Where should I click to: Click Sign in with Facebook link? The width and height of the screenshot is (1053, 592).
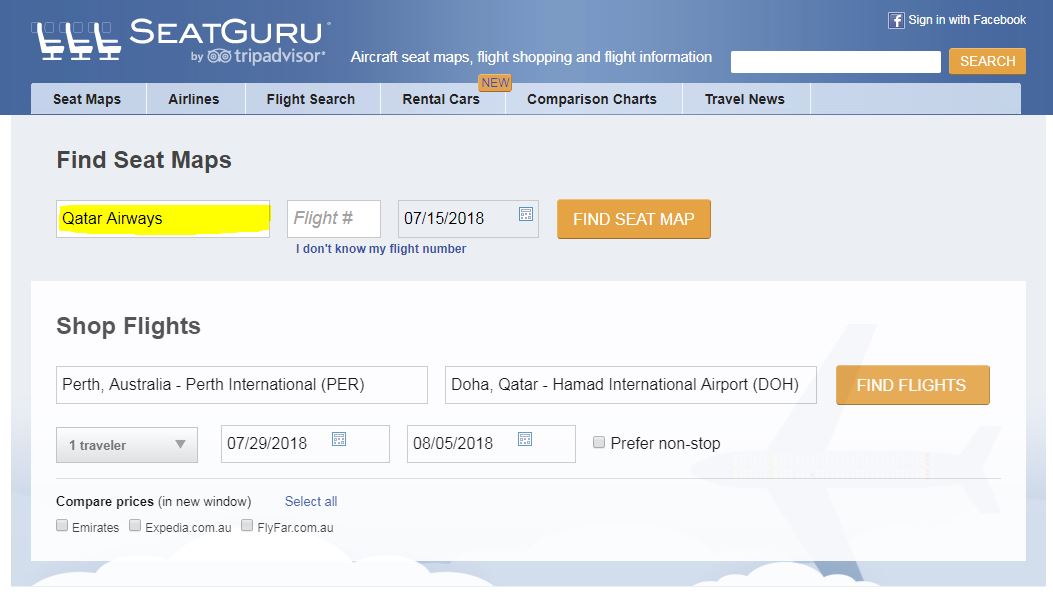(967, 20)
